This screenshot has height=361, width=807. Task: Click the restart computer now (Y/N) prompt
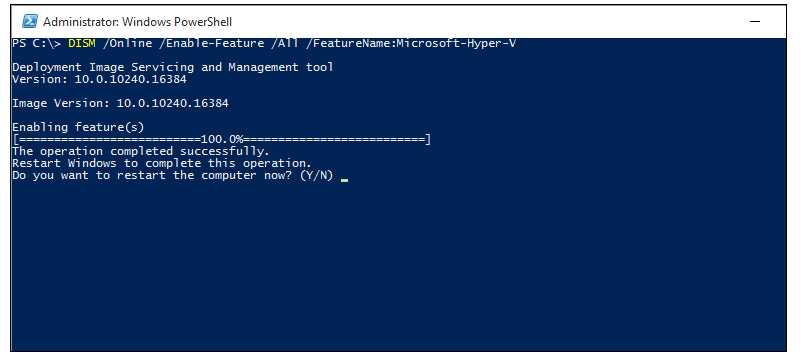[173, 176]
